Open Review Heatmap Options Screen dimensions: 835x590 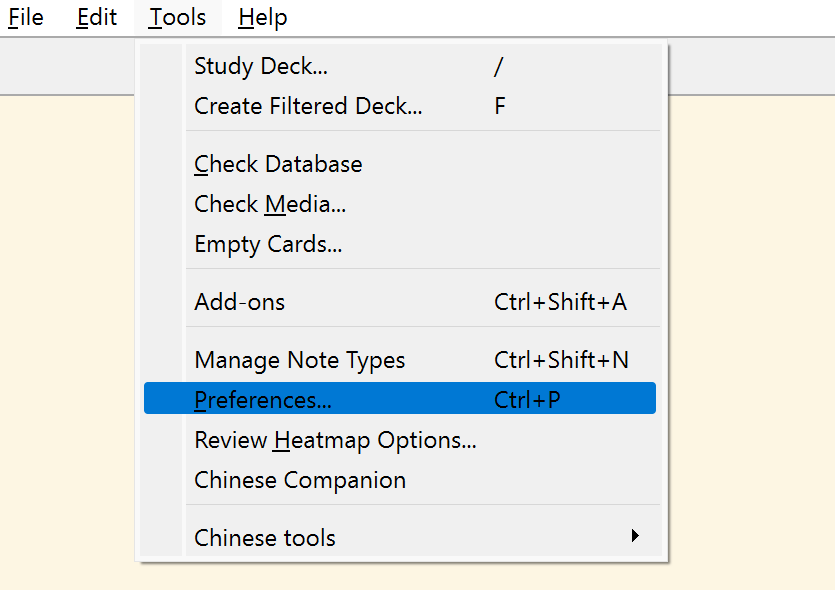tap(335, 440)
